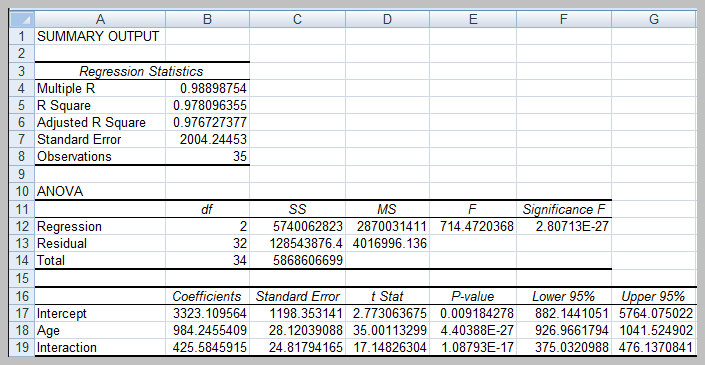Click the Regression Statistics heading cell
This screenshot has height=365, width=705.
[x=142, y=71]
